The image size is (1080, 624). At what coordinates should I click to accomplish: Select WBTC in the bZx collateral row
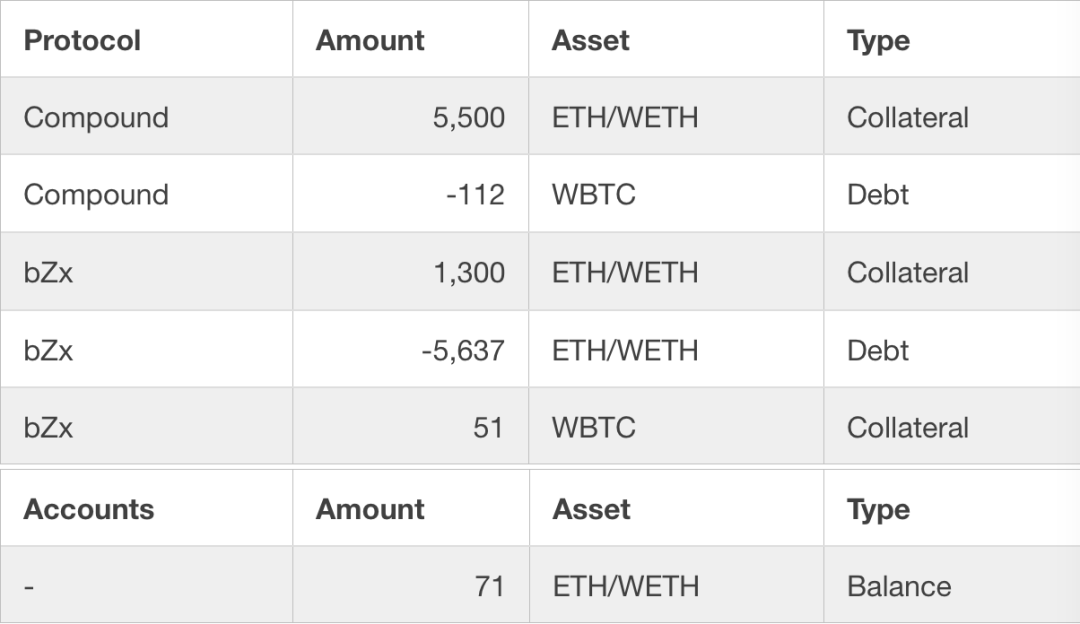[x=593, y=428]
